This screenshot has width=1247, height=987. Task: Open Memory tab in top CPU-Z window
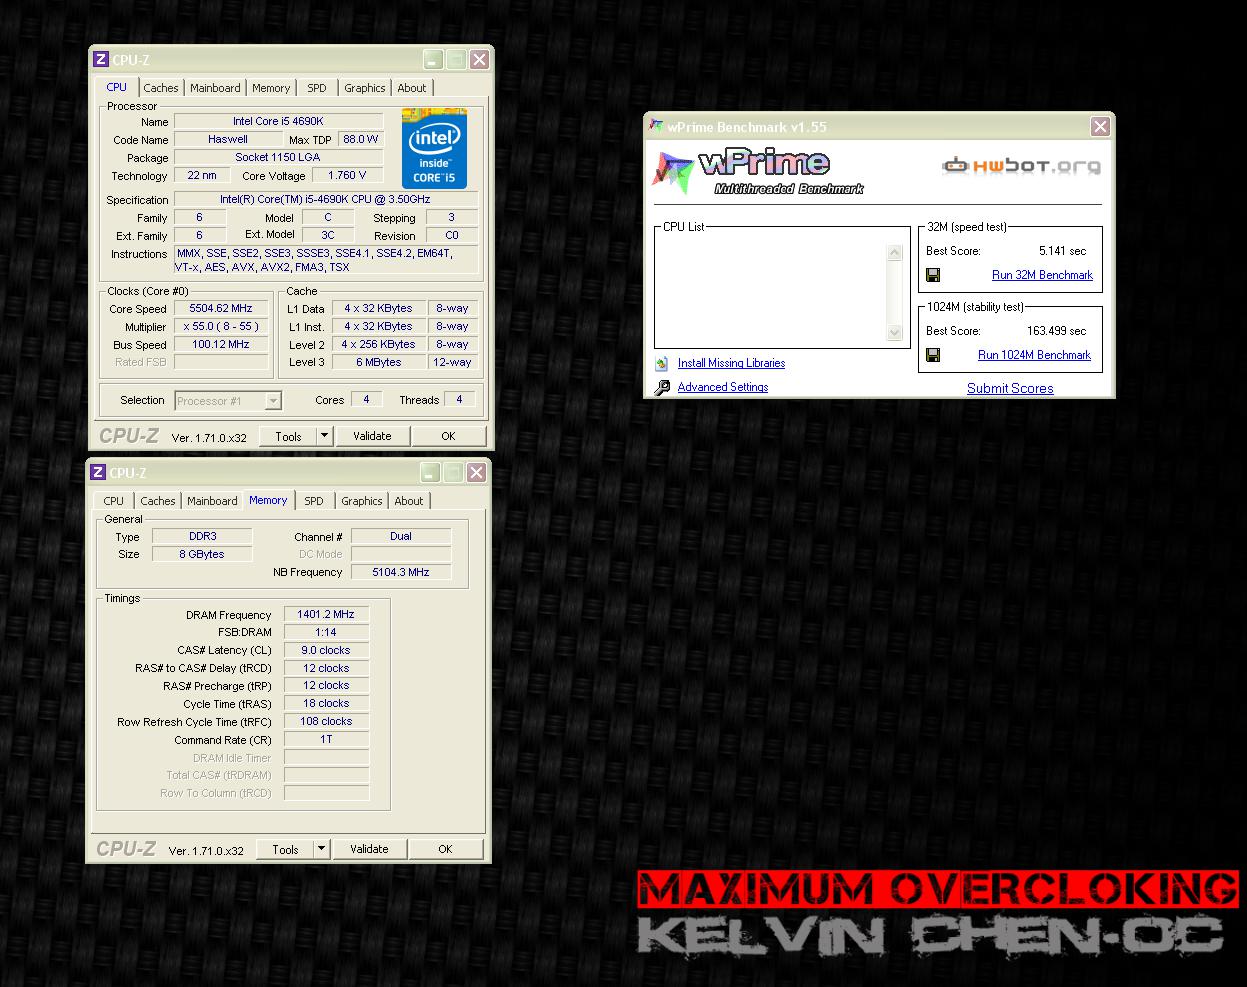271,88
